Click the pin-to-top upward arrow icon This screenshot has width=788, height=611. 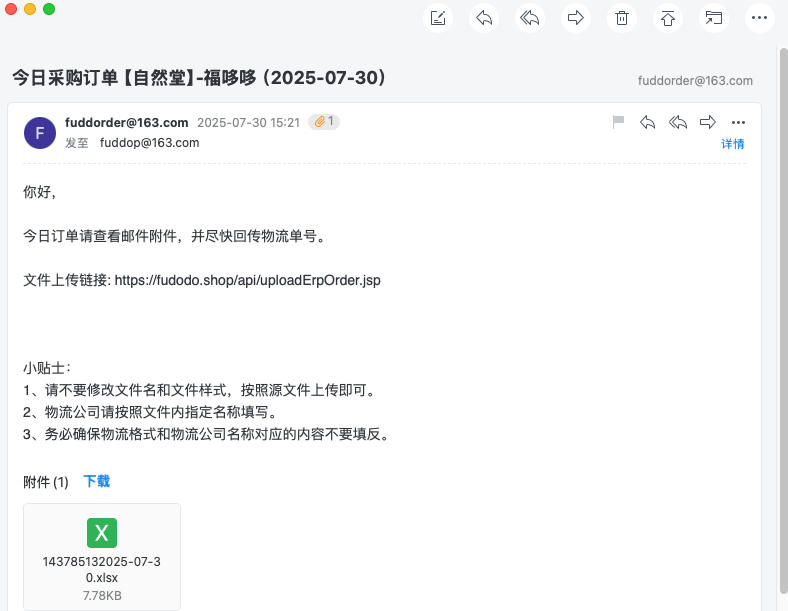[668, 18]
